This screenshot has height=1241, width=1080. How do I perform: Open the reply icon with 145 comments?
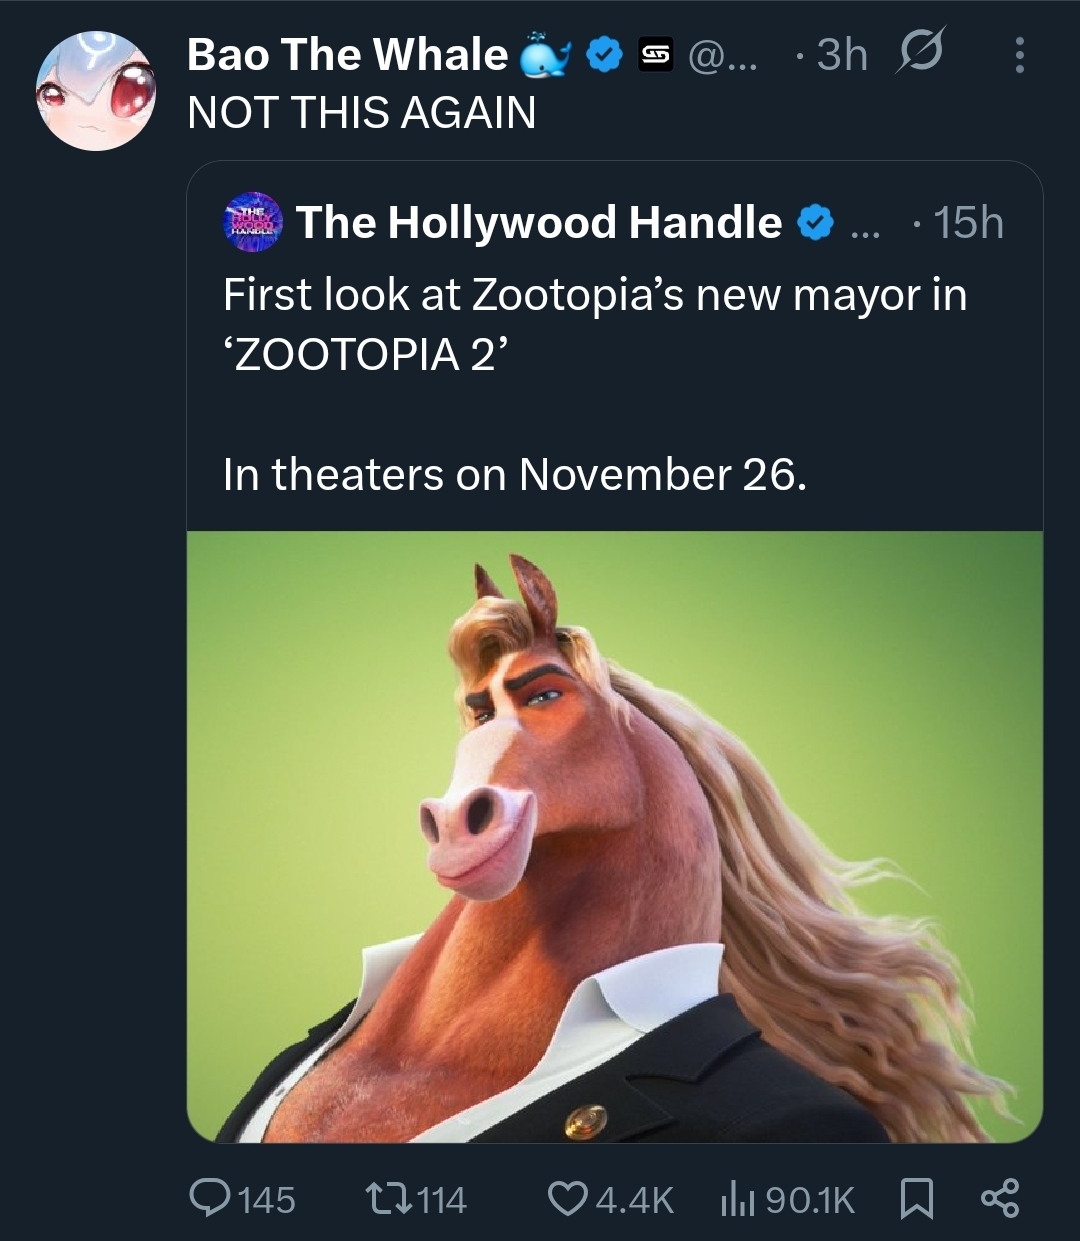pyautogui.click(x=211, y=1198)
